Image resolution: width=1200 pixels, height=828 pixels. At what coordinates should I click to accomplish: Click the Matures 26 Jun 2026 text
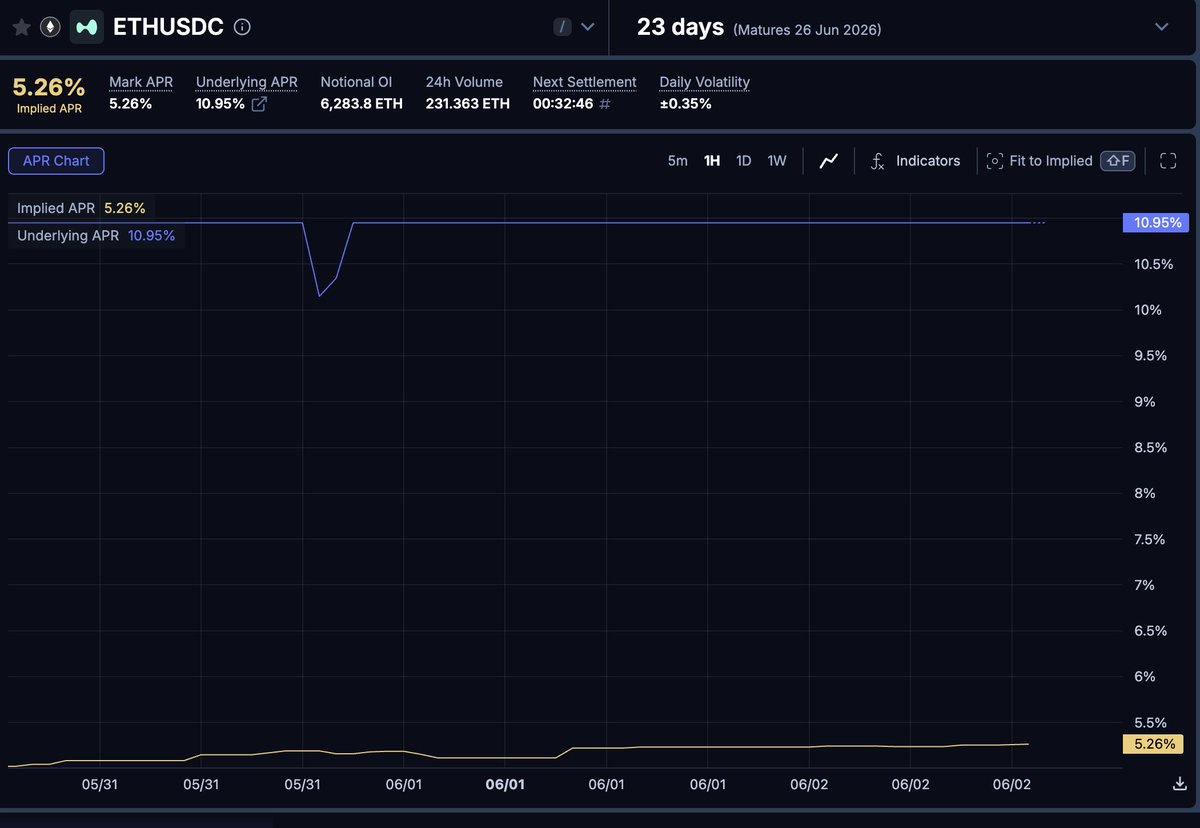807,30
